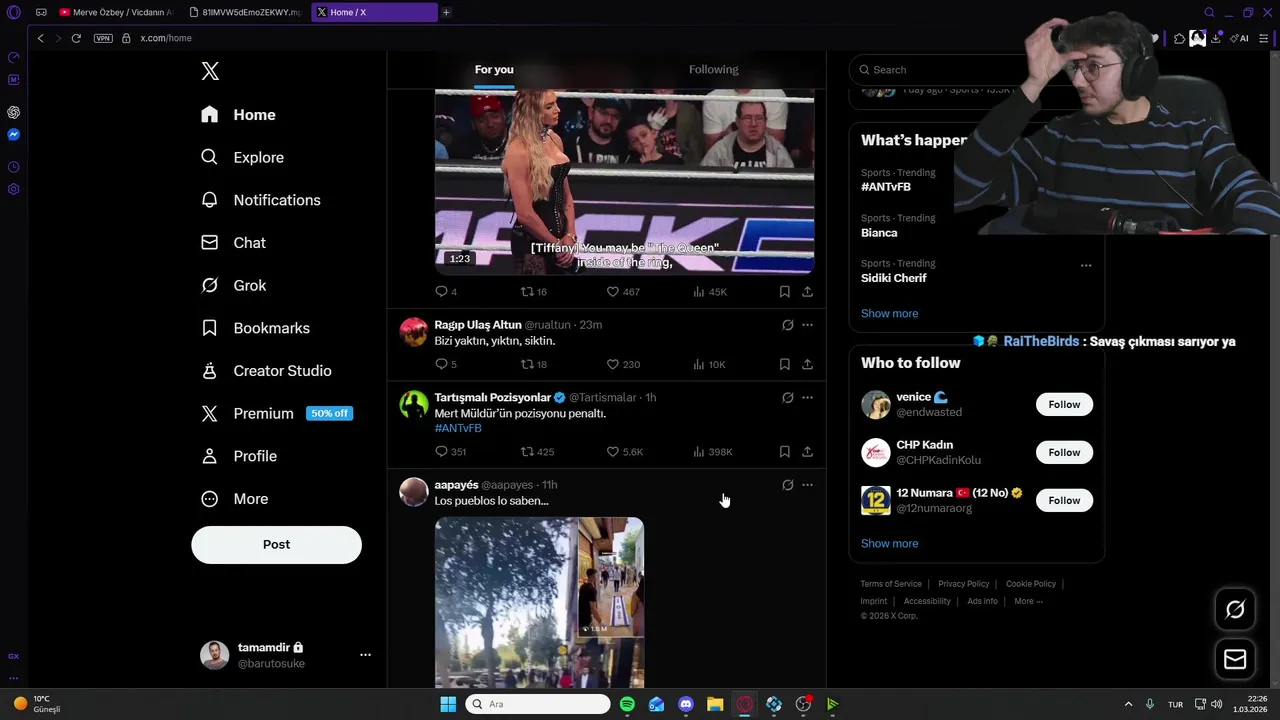Repost Ragıp Ulaş Altun's post
Image resolution: width=1280 pixels, height=720 pixels.
pos(533,364)
